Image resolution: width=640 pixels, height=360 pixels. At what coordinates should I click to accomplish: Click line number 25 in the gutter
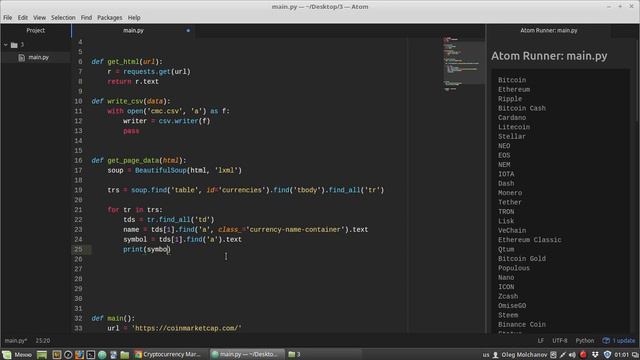click(78, 249)
